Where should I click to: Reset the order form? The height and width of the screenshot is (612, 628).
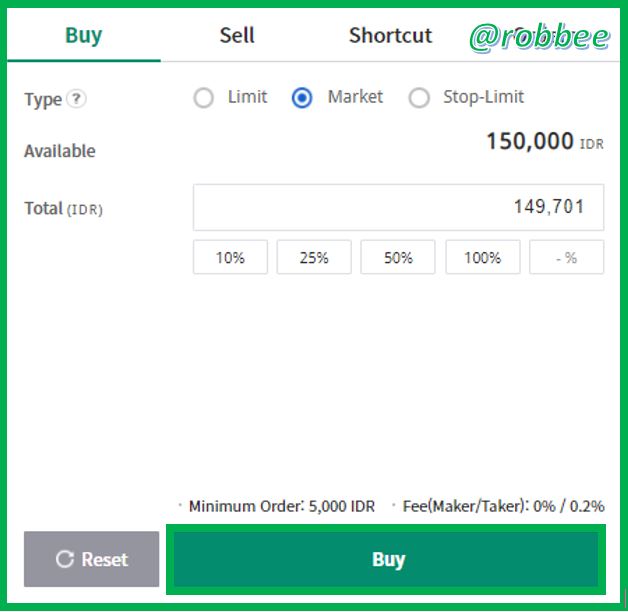pyautogui.click(x=91, y=559)
